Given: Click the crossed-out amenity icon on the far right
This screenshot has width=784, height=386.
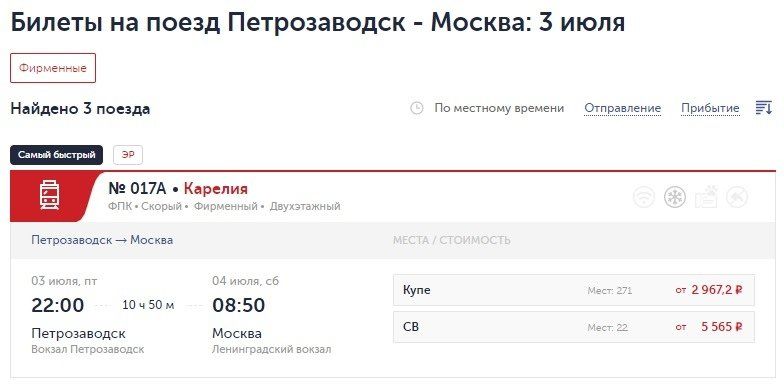Looking at the screenshot, I should (737, 197).
